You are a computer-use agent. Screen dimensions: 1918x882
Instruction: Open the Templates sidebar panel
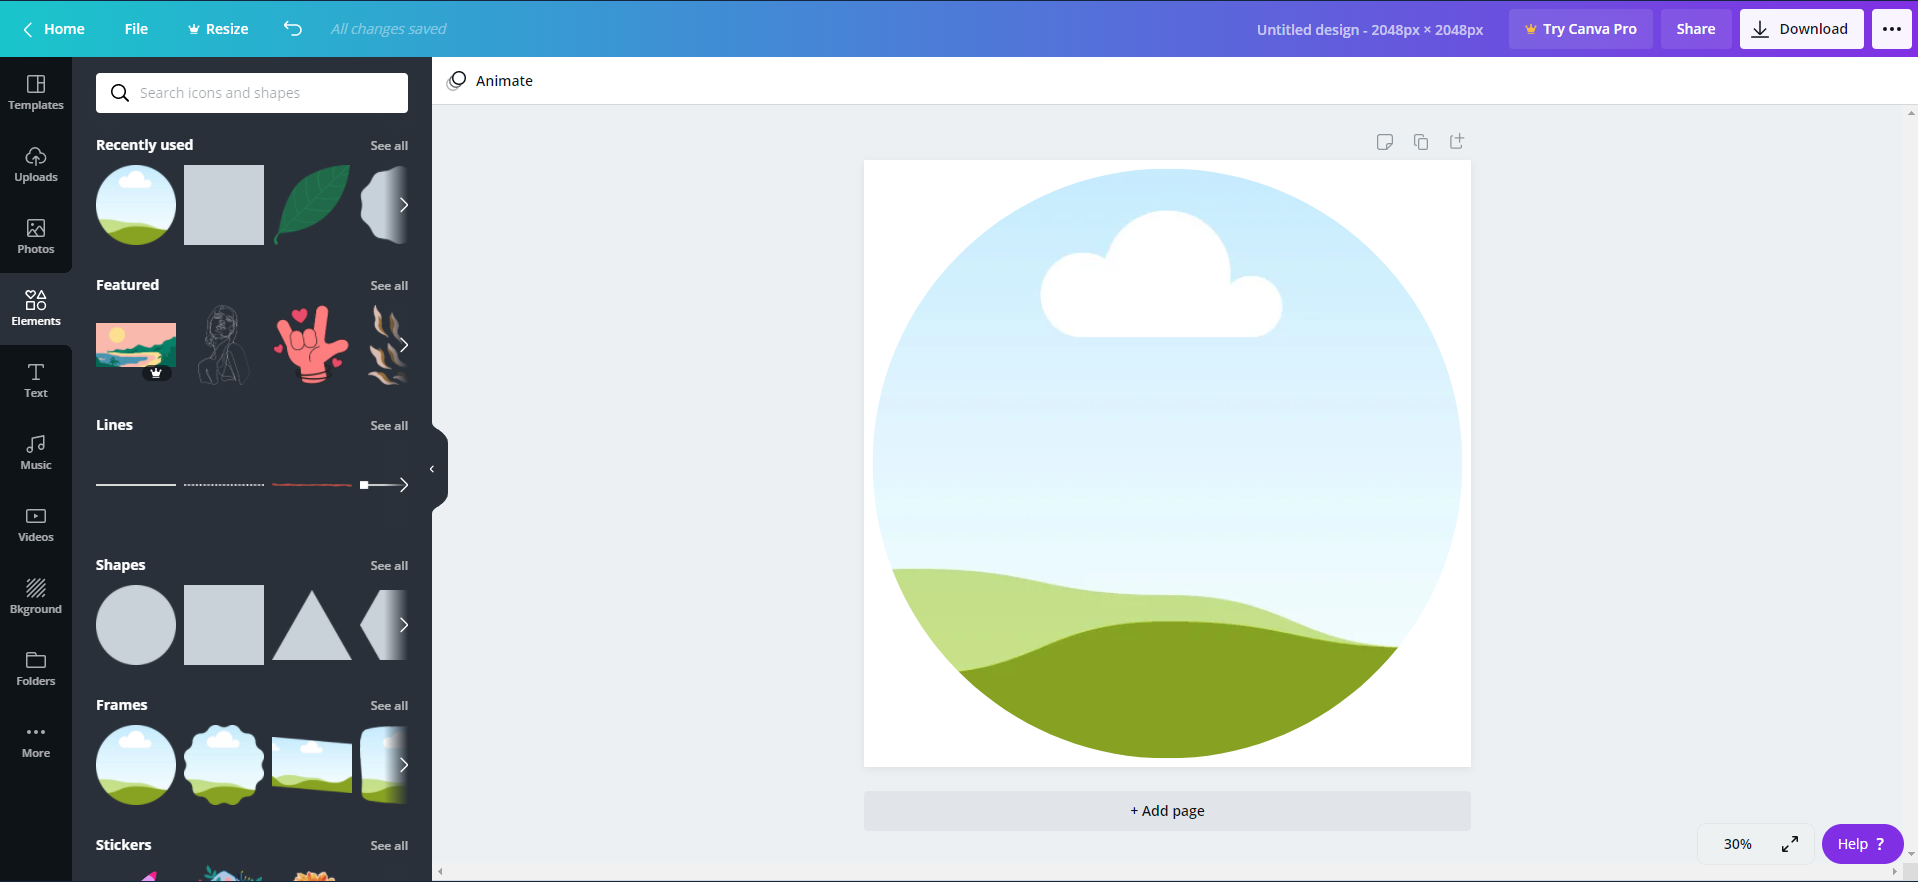coord(36,93)
